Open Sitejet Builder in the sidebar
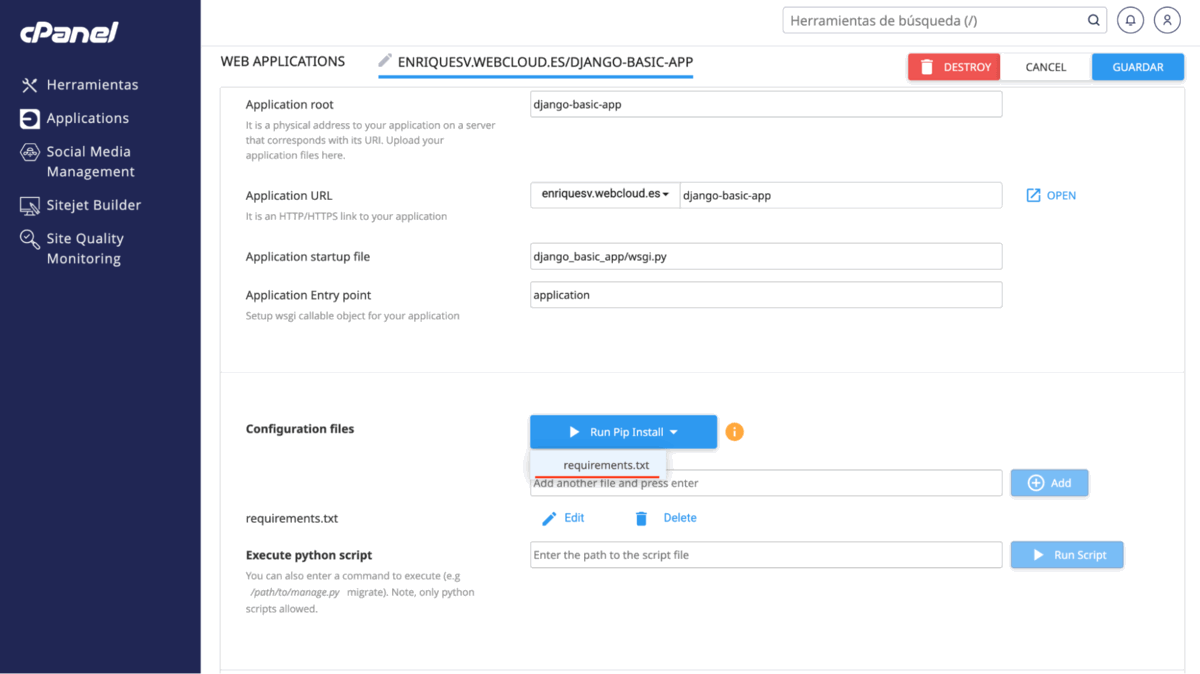Screen dimensions: 1200x674 pos(94,205)
